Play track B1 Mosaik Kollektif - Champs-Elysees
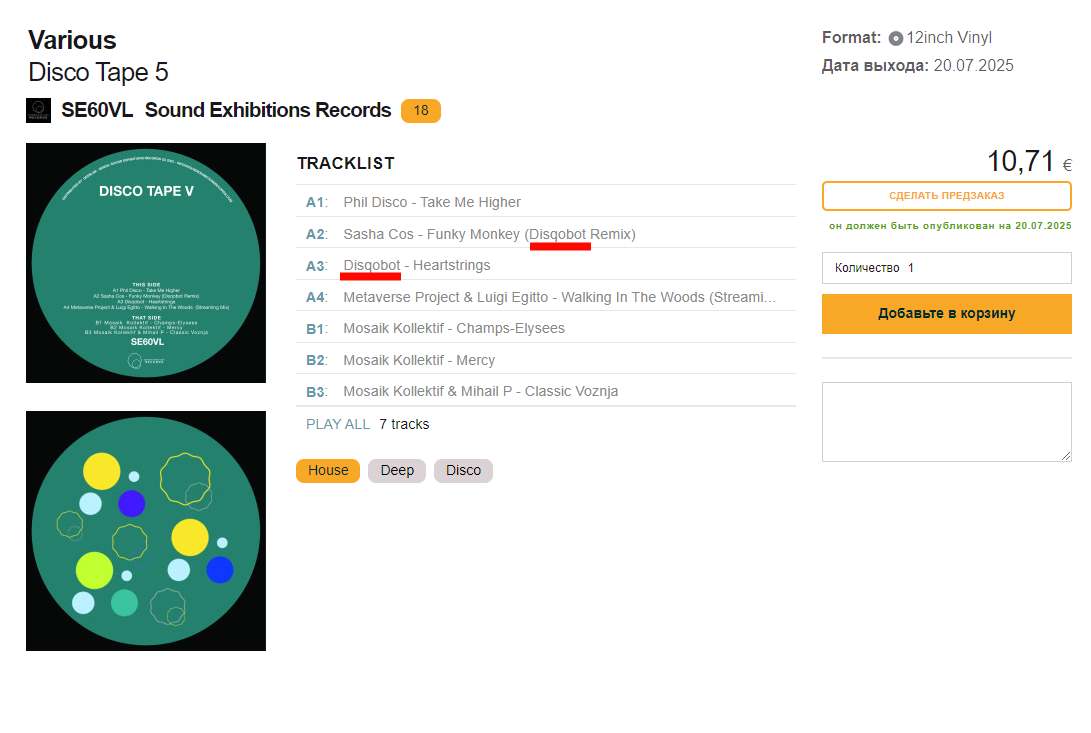This screenshot has width=1091, height=733. click(546, 329)
